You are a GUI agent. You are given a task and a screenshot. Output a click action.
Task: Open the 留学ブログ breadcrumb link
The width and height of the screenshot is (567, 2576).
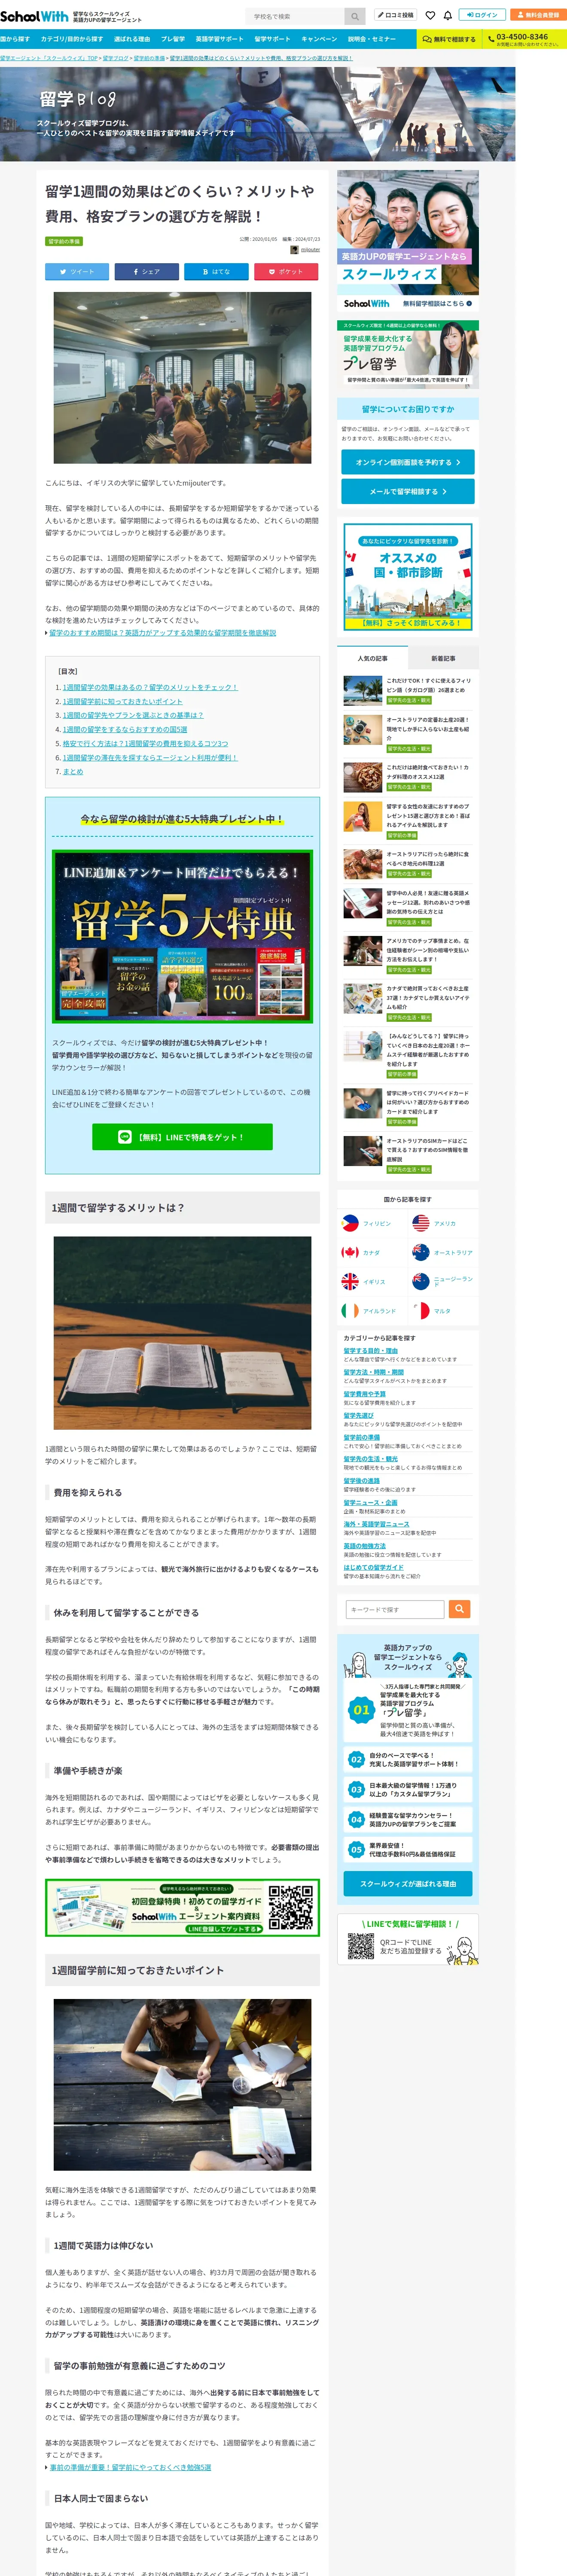(x=115, y=58)
